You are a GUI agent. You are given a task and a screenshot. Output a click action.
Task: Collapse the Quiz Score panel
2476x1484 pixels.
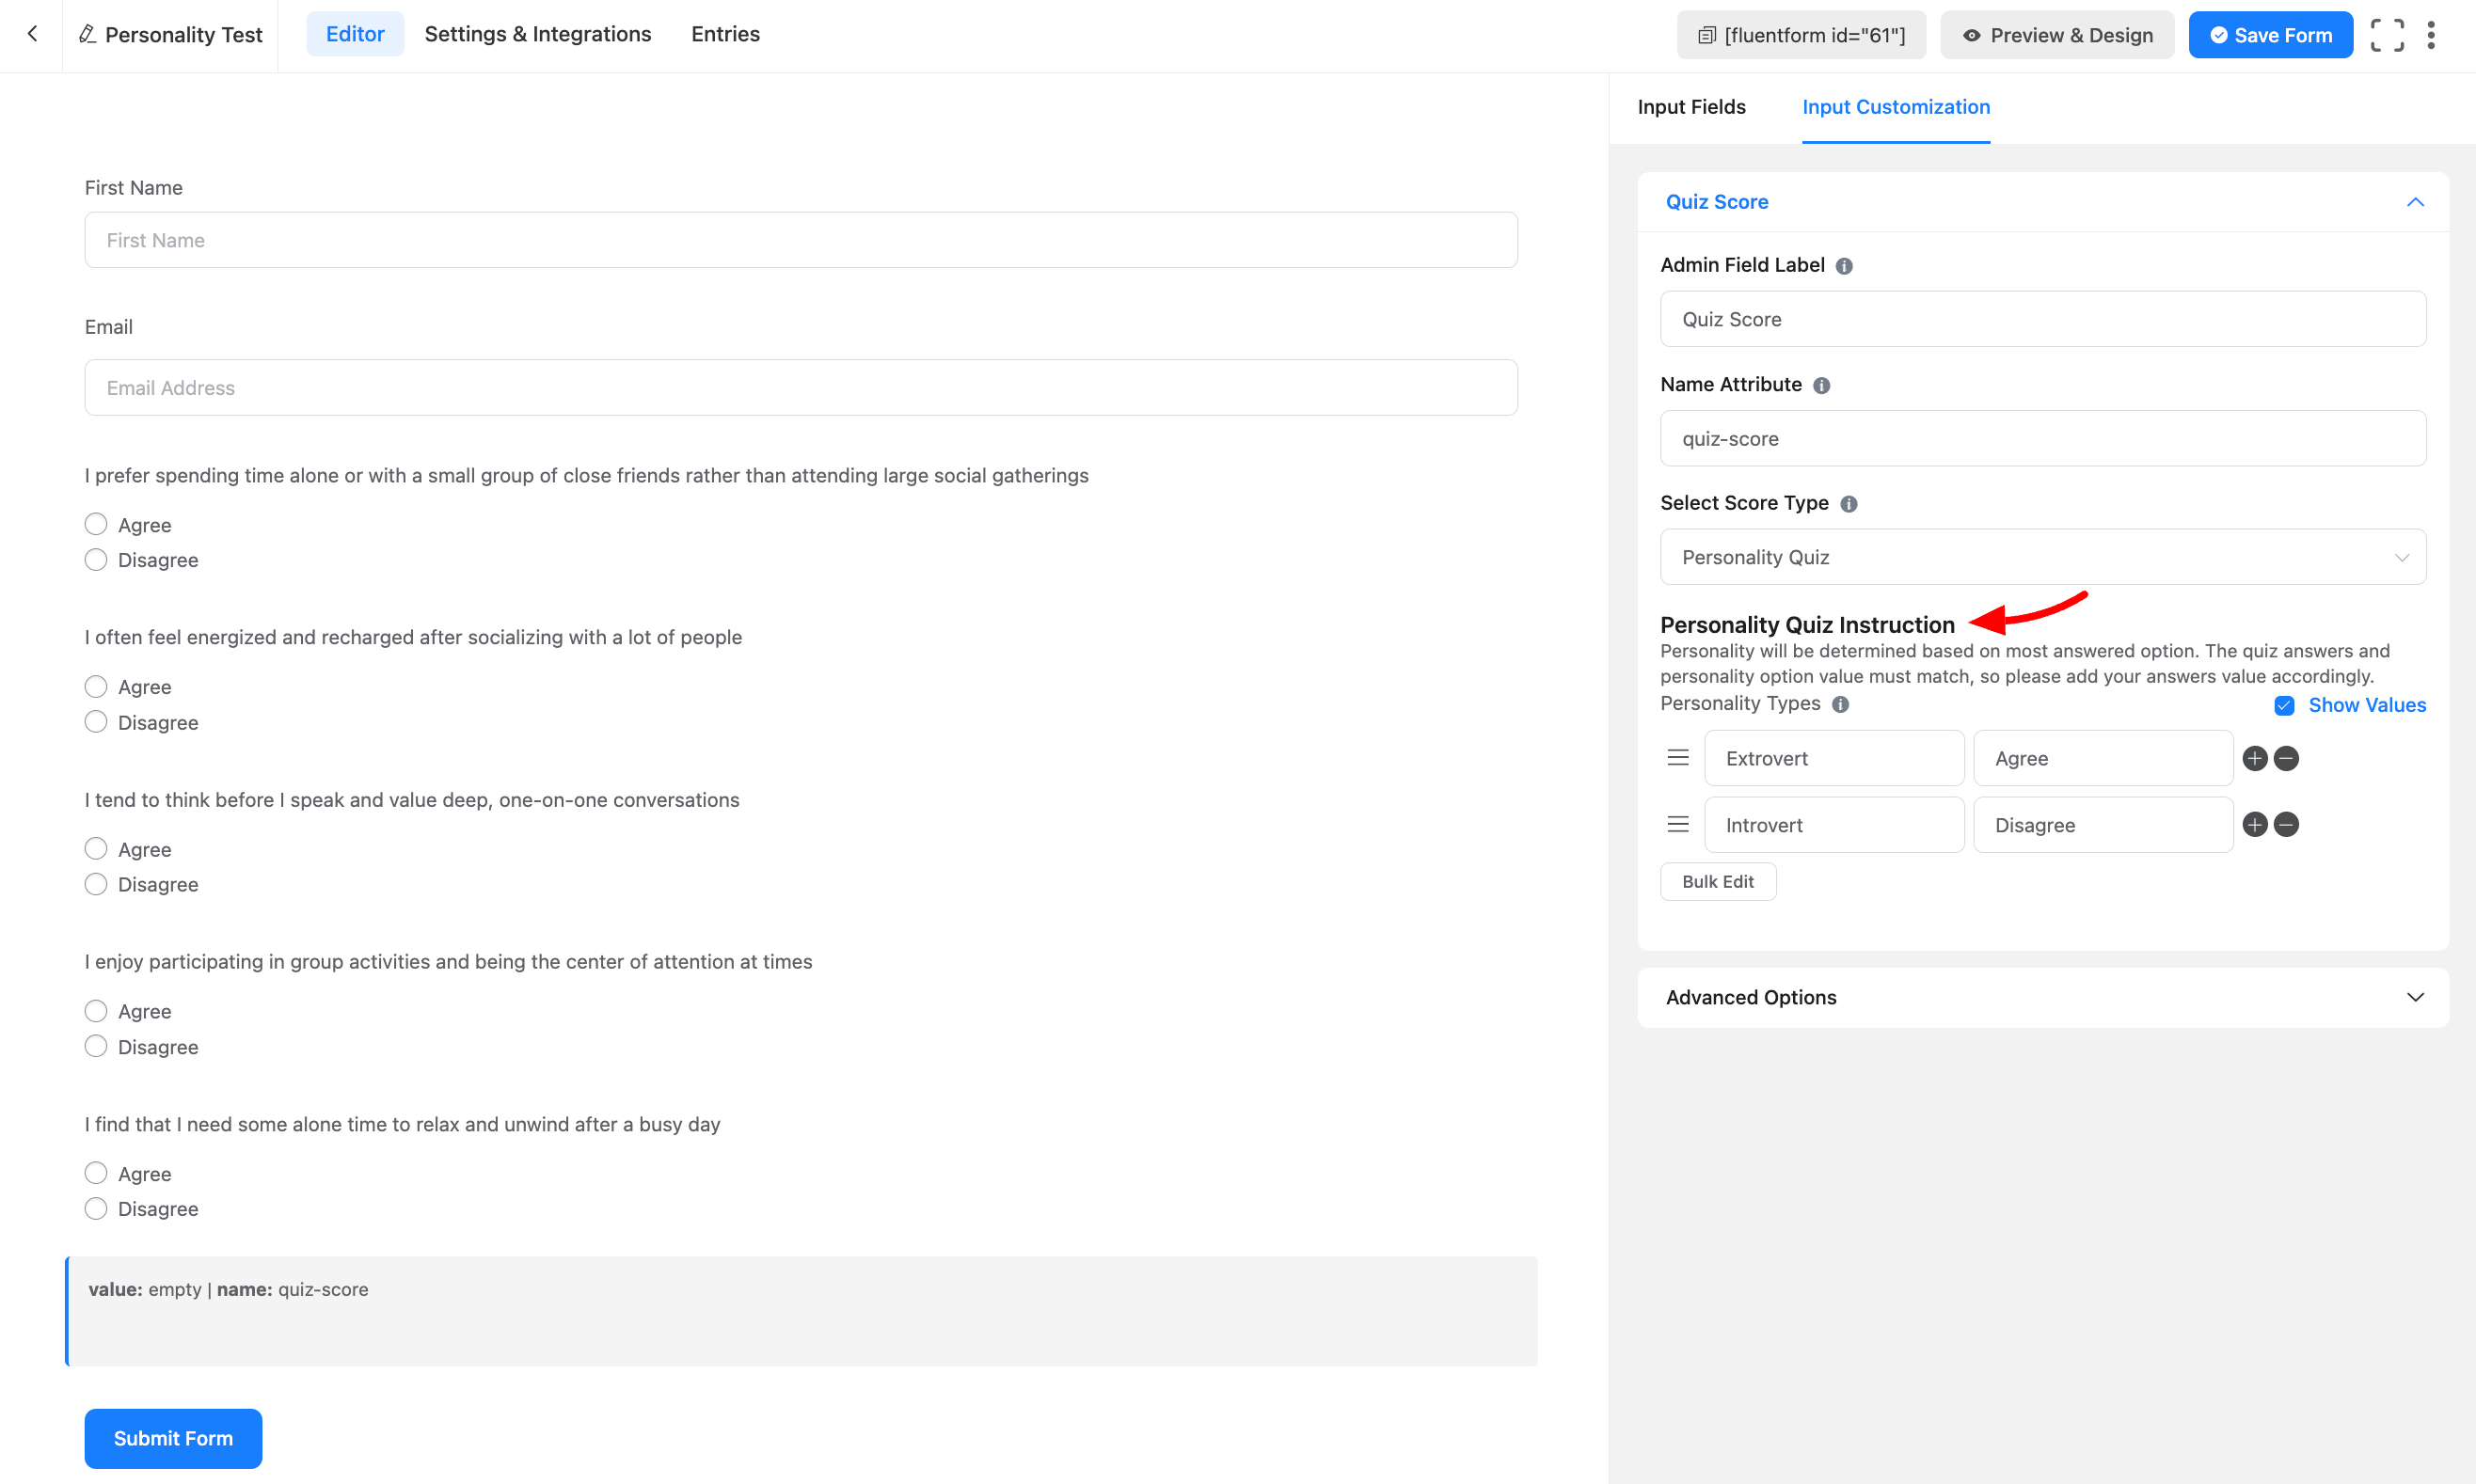[x=2414, y=202]
